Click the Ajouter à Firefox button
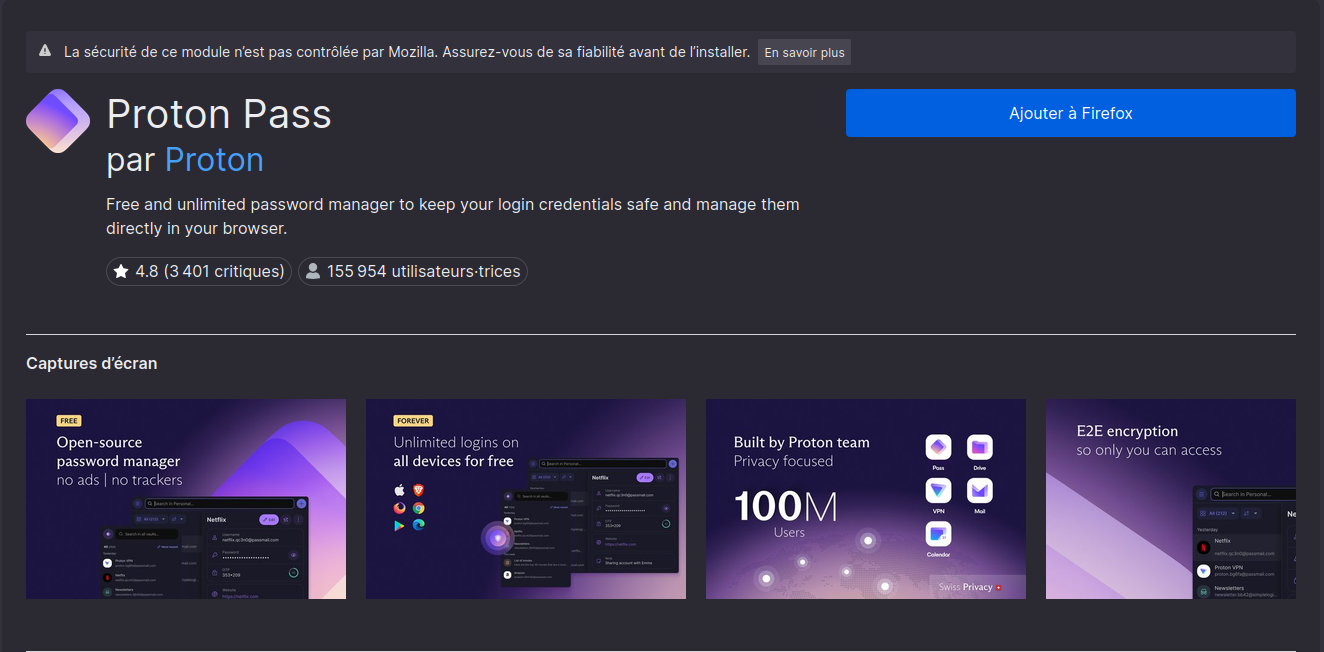The width and height of the screenshot is (1324, 652). click(1070, 113)
